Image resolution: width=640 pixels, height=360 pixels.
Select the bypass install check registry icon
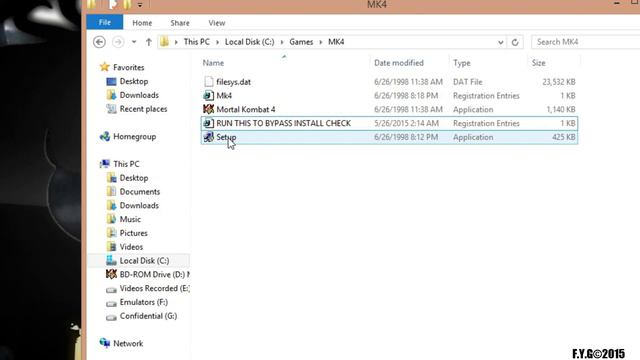point(208,123)
